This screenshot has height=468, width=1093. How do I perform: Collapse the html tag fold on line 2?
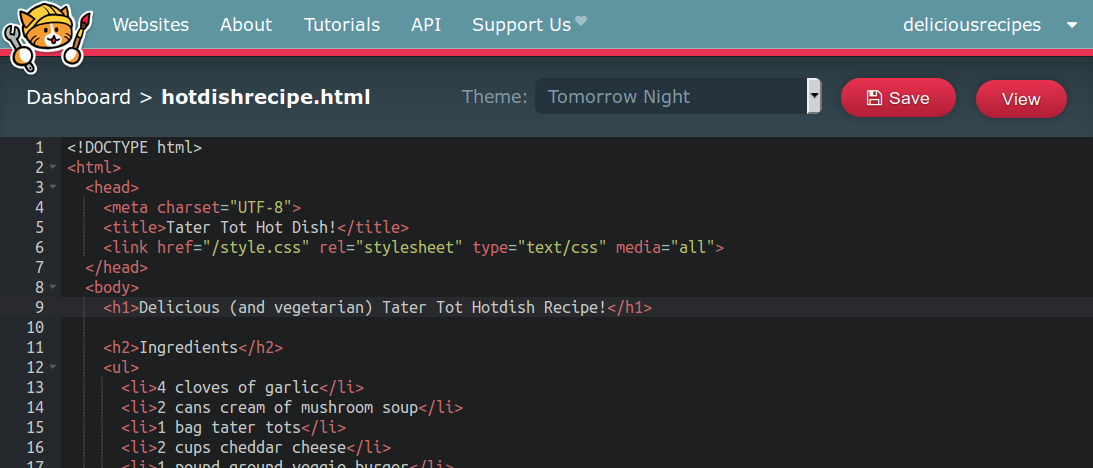click(53, 167)
